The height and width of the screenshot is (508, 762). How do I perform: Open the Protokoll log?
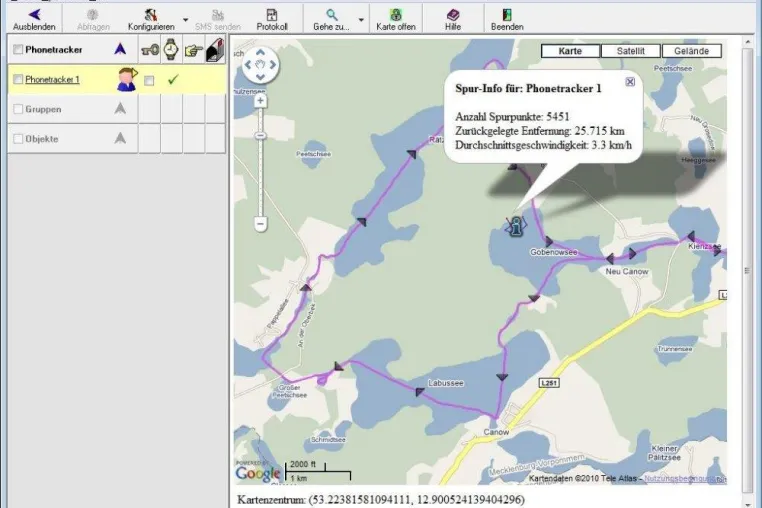(x=272, y=19)
